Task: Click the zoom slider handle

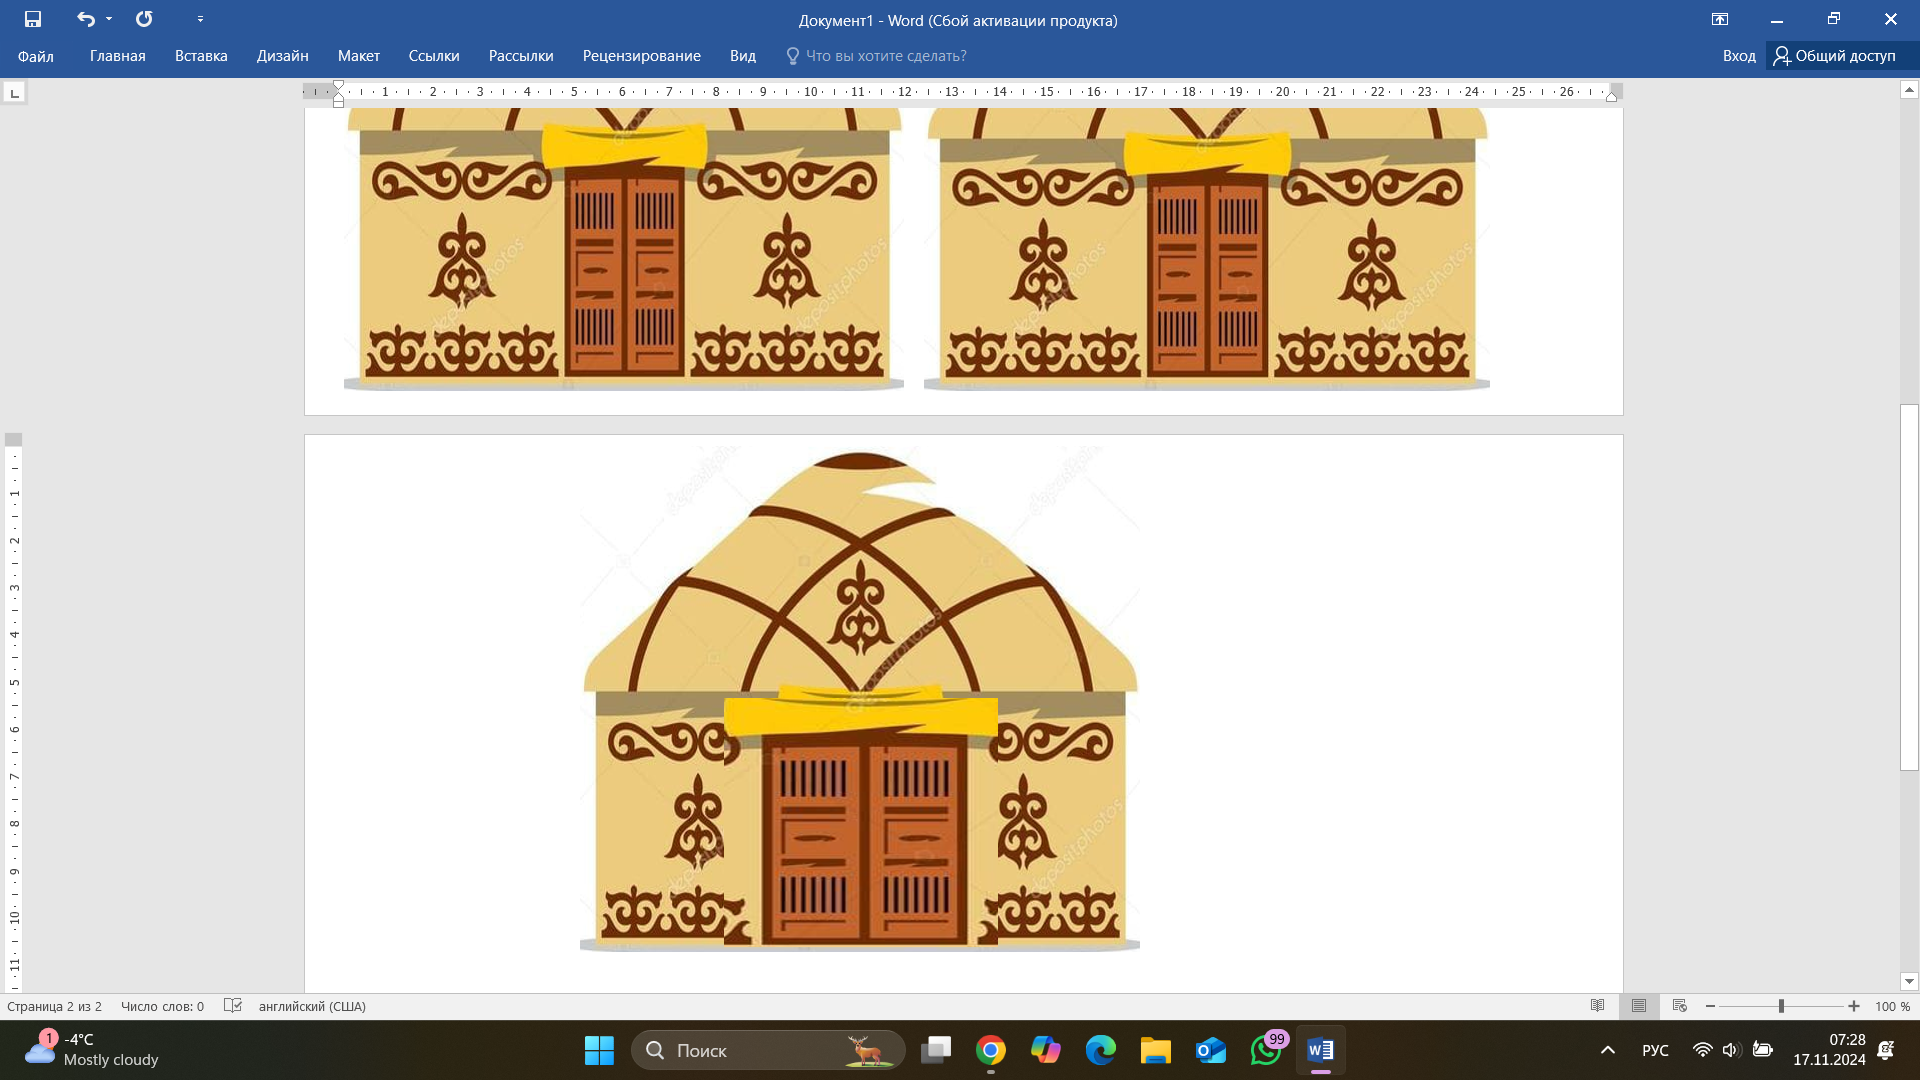Action: pyautogui.click(x=1781, y=1006)
